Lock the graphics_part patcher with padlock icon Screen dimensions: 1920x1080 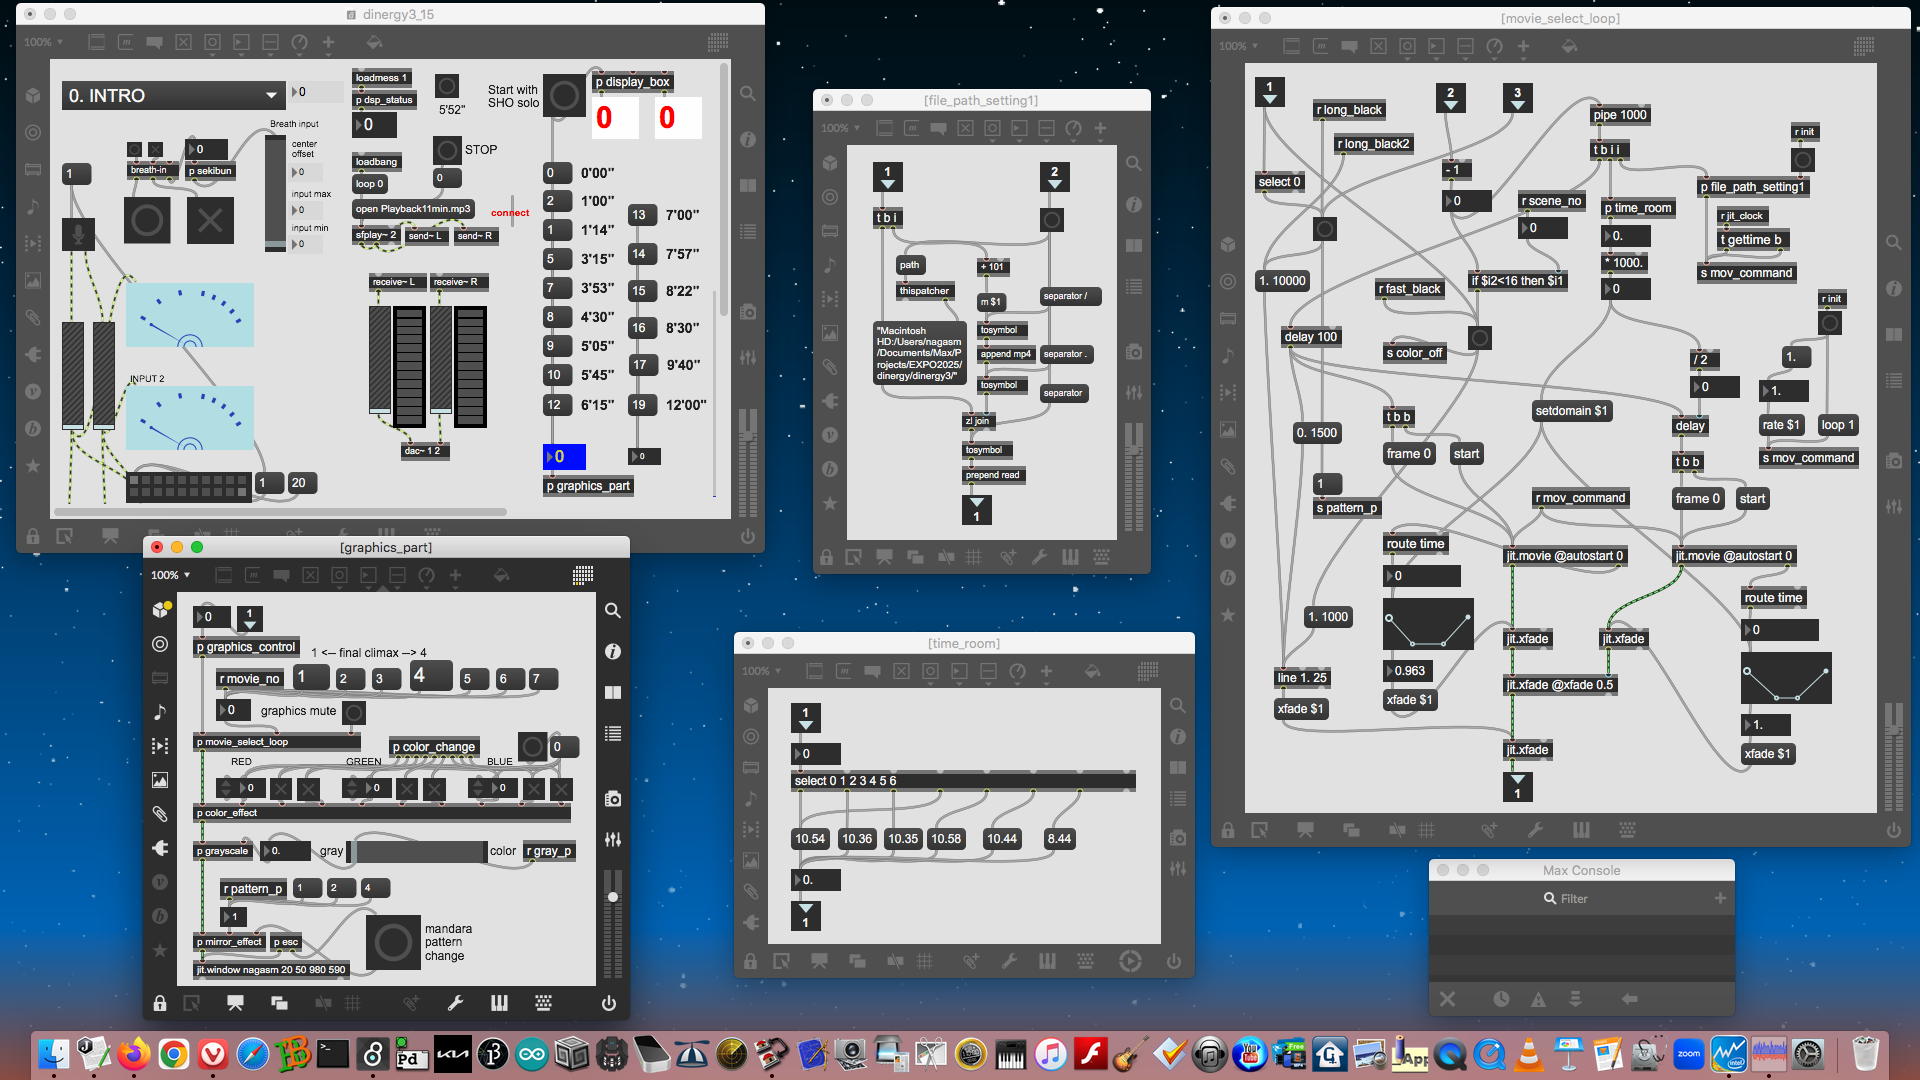160,1003
